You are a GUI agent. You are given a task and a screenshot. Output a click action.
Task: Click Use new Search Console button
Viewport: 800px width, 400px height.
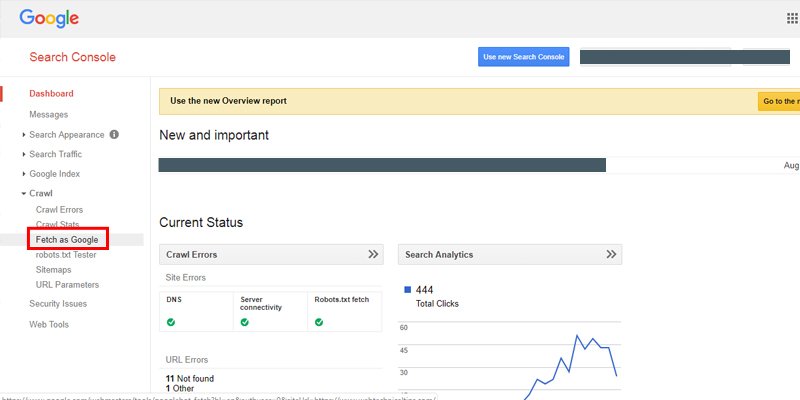point(523,57)
